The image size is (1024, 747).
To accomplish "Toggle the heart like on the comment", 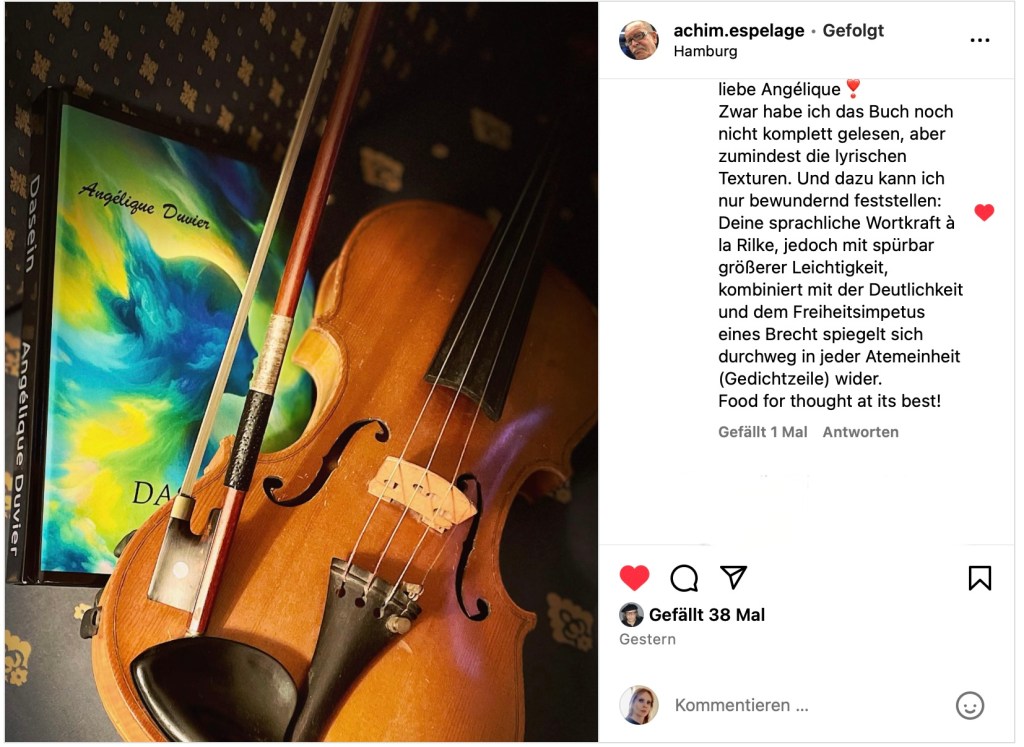I will coord(984,212).
